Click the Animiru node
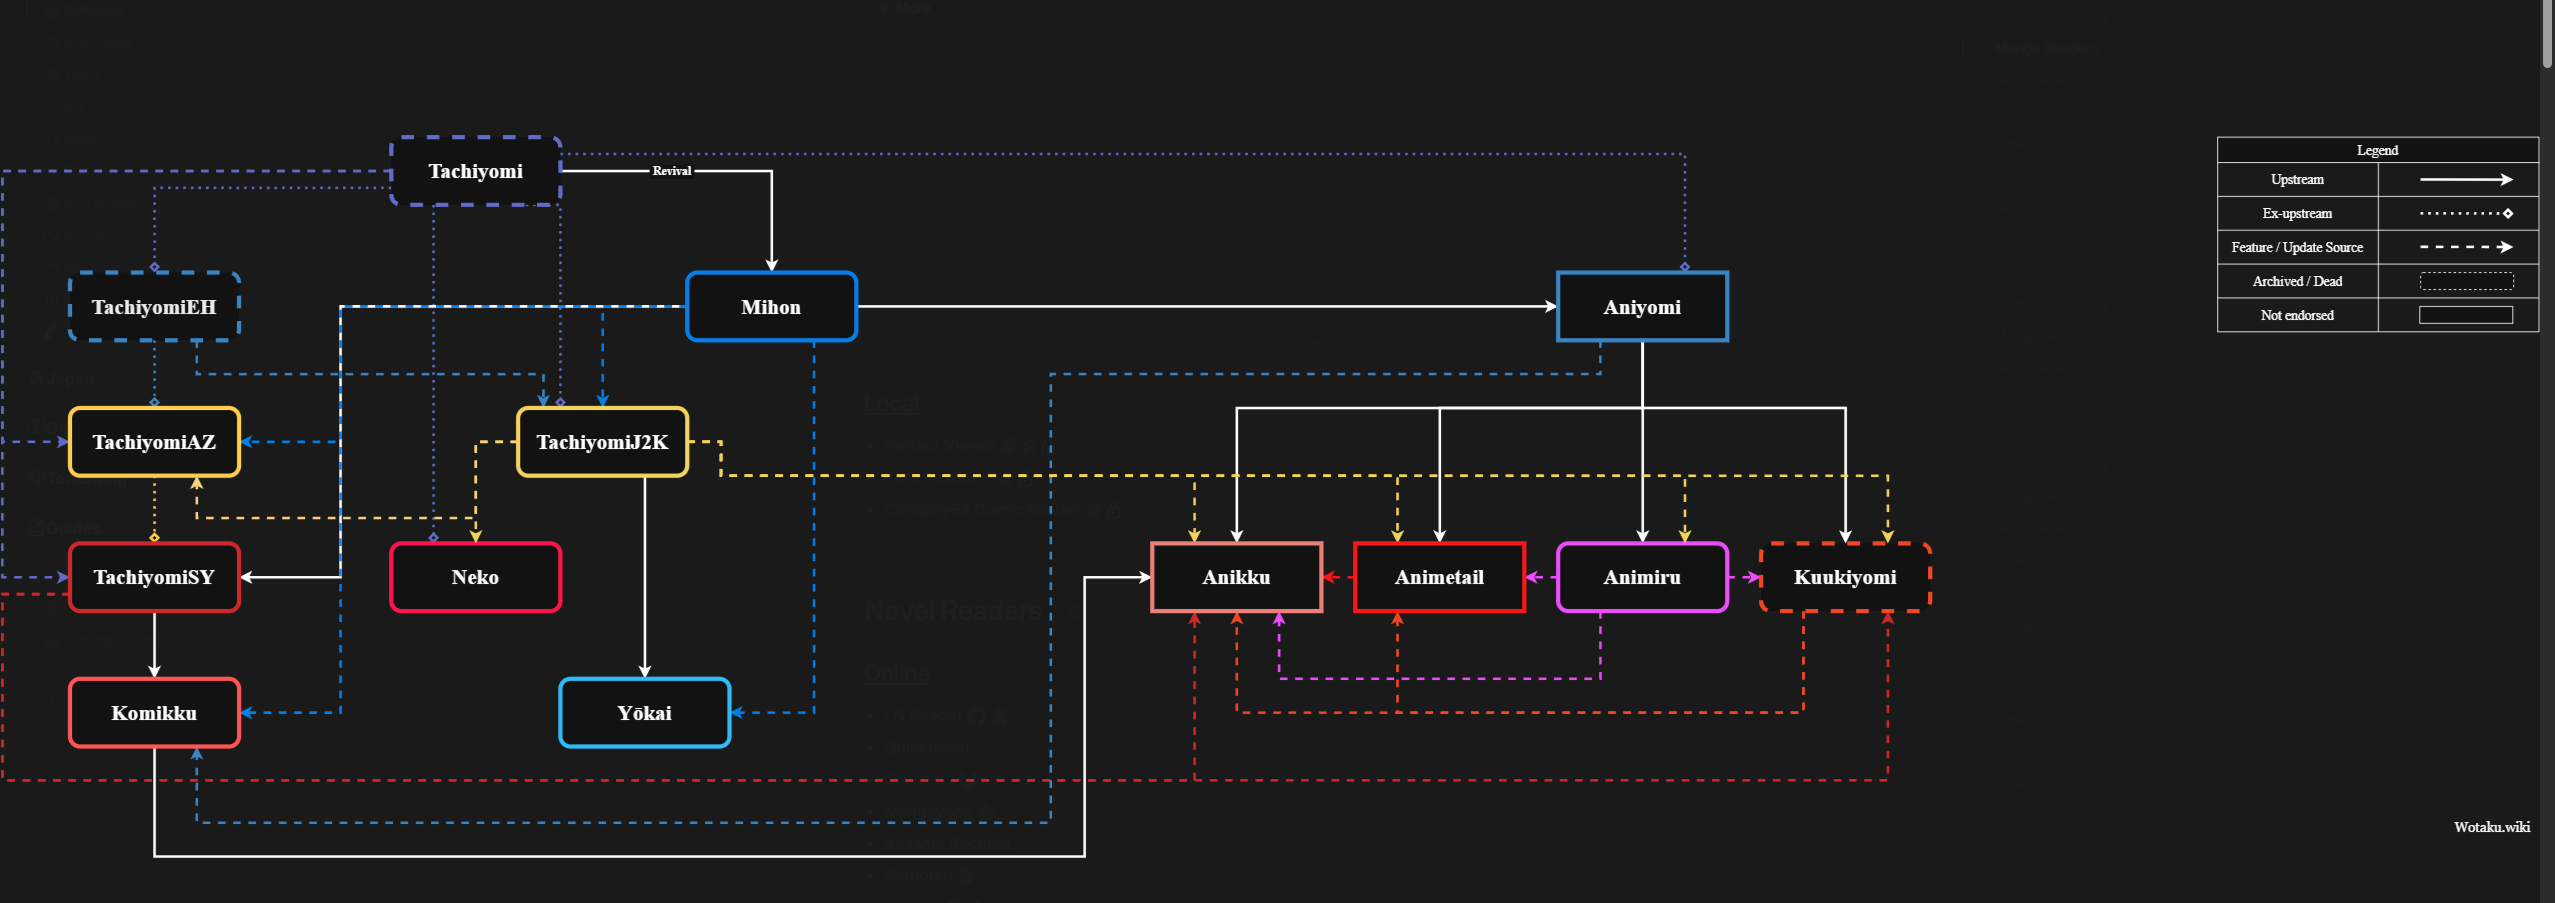 [1642, 577]
